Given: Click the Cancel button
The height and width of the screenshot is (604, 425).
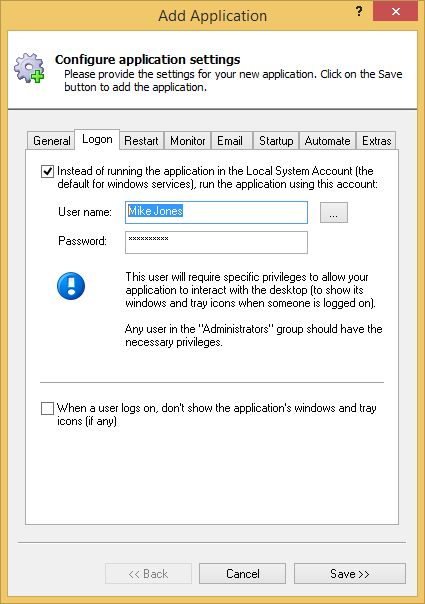Looking at the screenshot, I should click(242, 574).
